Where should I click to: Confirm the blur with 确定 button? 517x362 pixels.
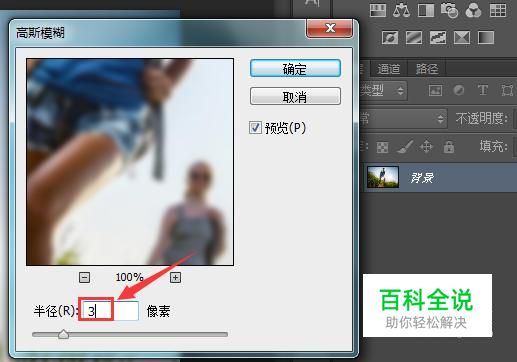[x=295, y=68]
